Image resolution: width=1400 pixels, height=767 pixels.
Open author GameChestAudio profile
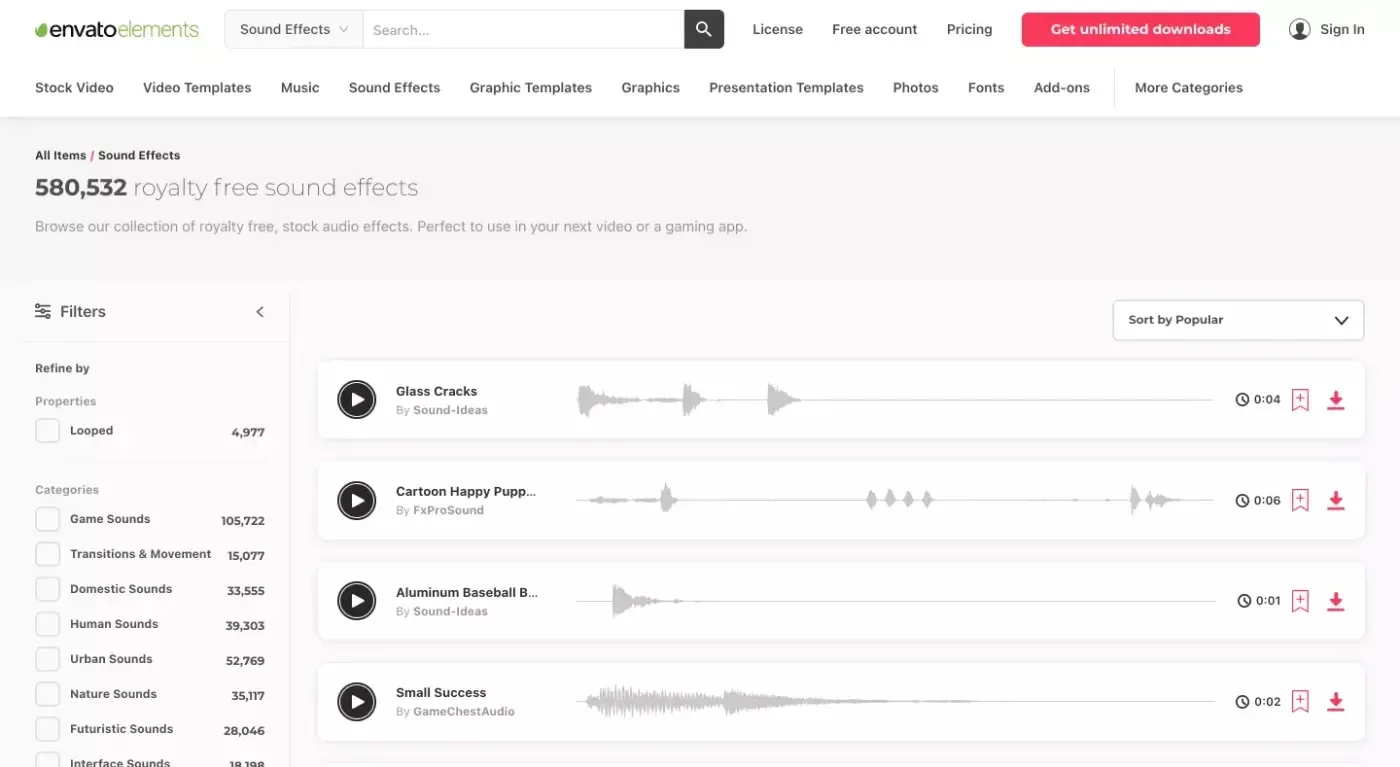[464, 712]
